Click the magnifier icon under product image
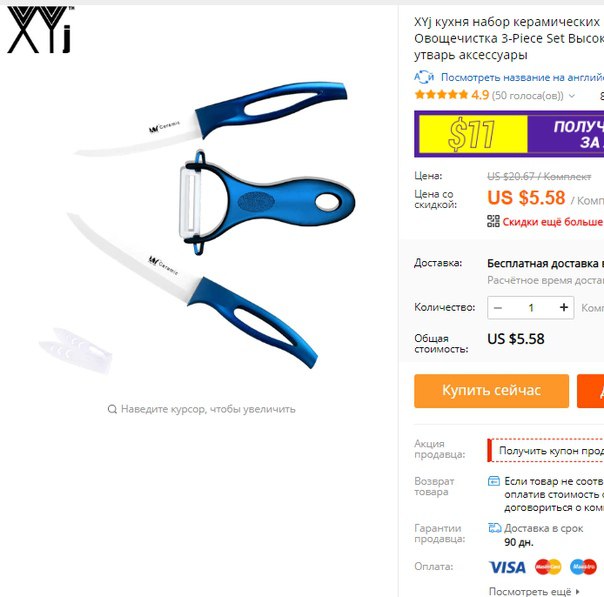The height and width of the screenshot is (597, 604). pos(112,409)
